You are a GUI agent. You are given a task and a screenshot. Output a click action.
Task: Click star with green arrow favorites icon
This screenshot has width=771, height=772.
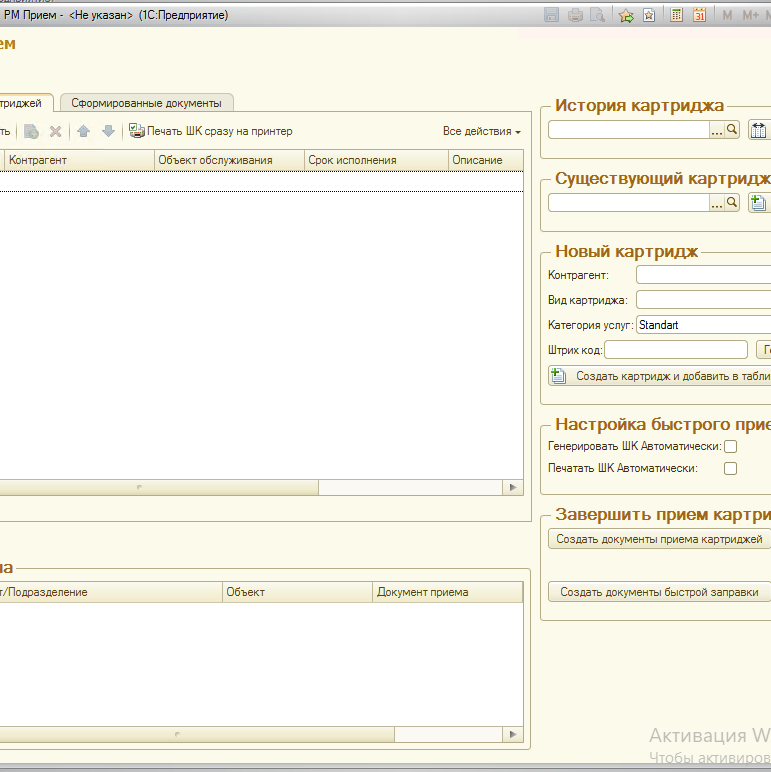coord(626,15)
